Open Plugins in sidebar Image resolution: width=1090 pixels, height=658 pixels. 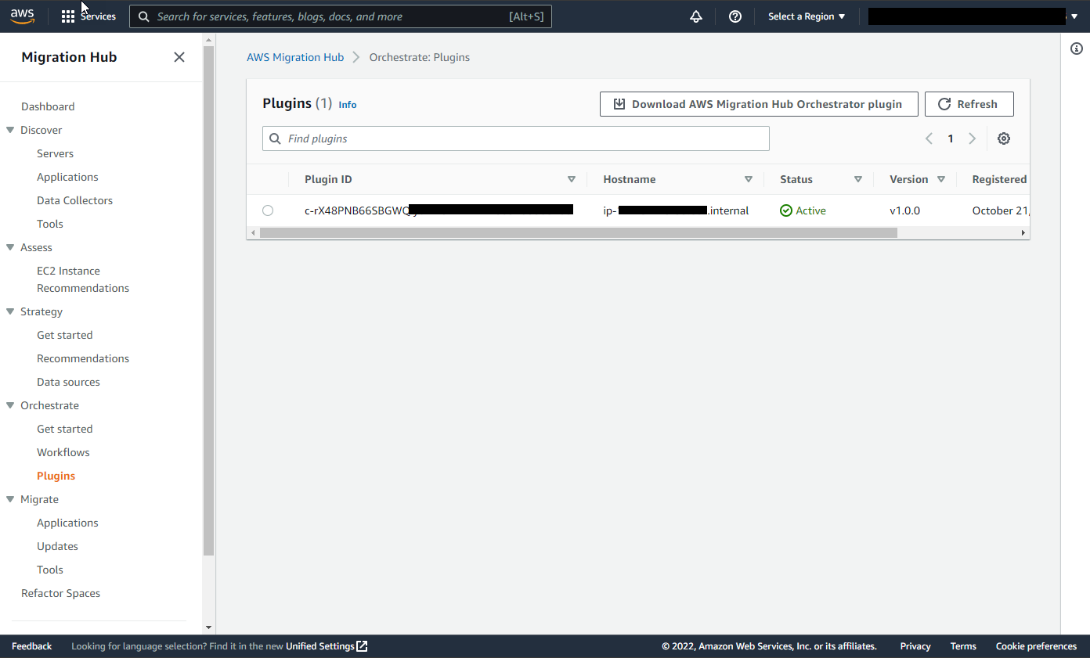point(56,476)
